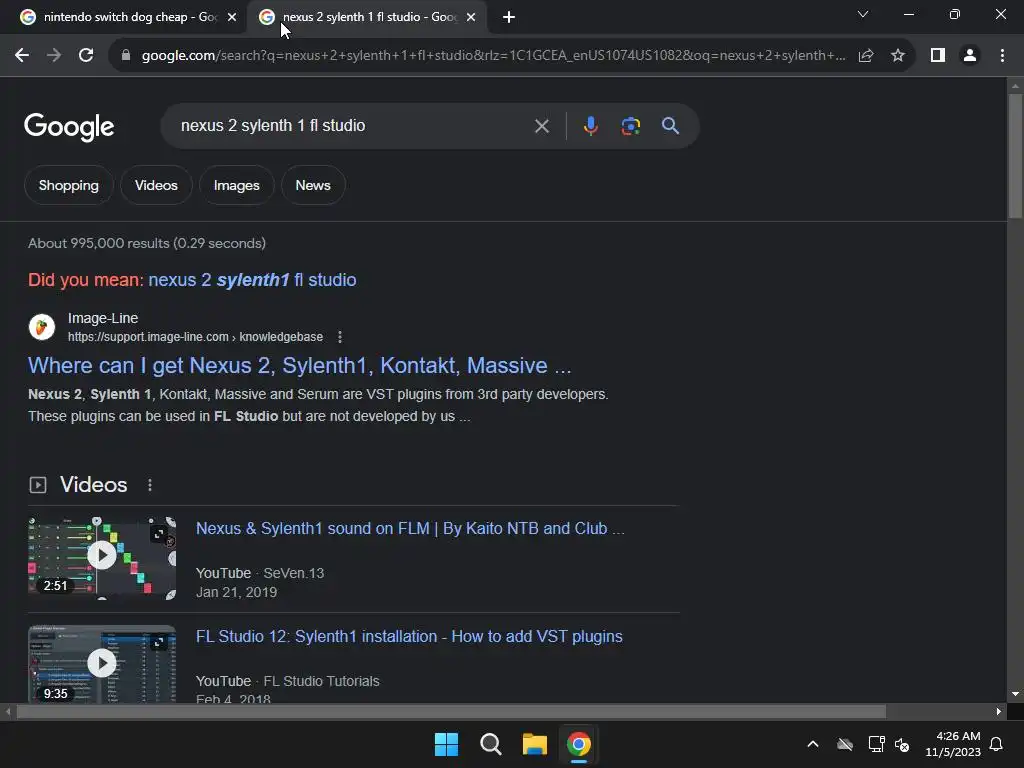Open FL Studio 12 Sylenth1 installation video link

[409, 637]
